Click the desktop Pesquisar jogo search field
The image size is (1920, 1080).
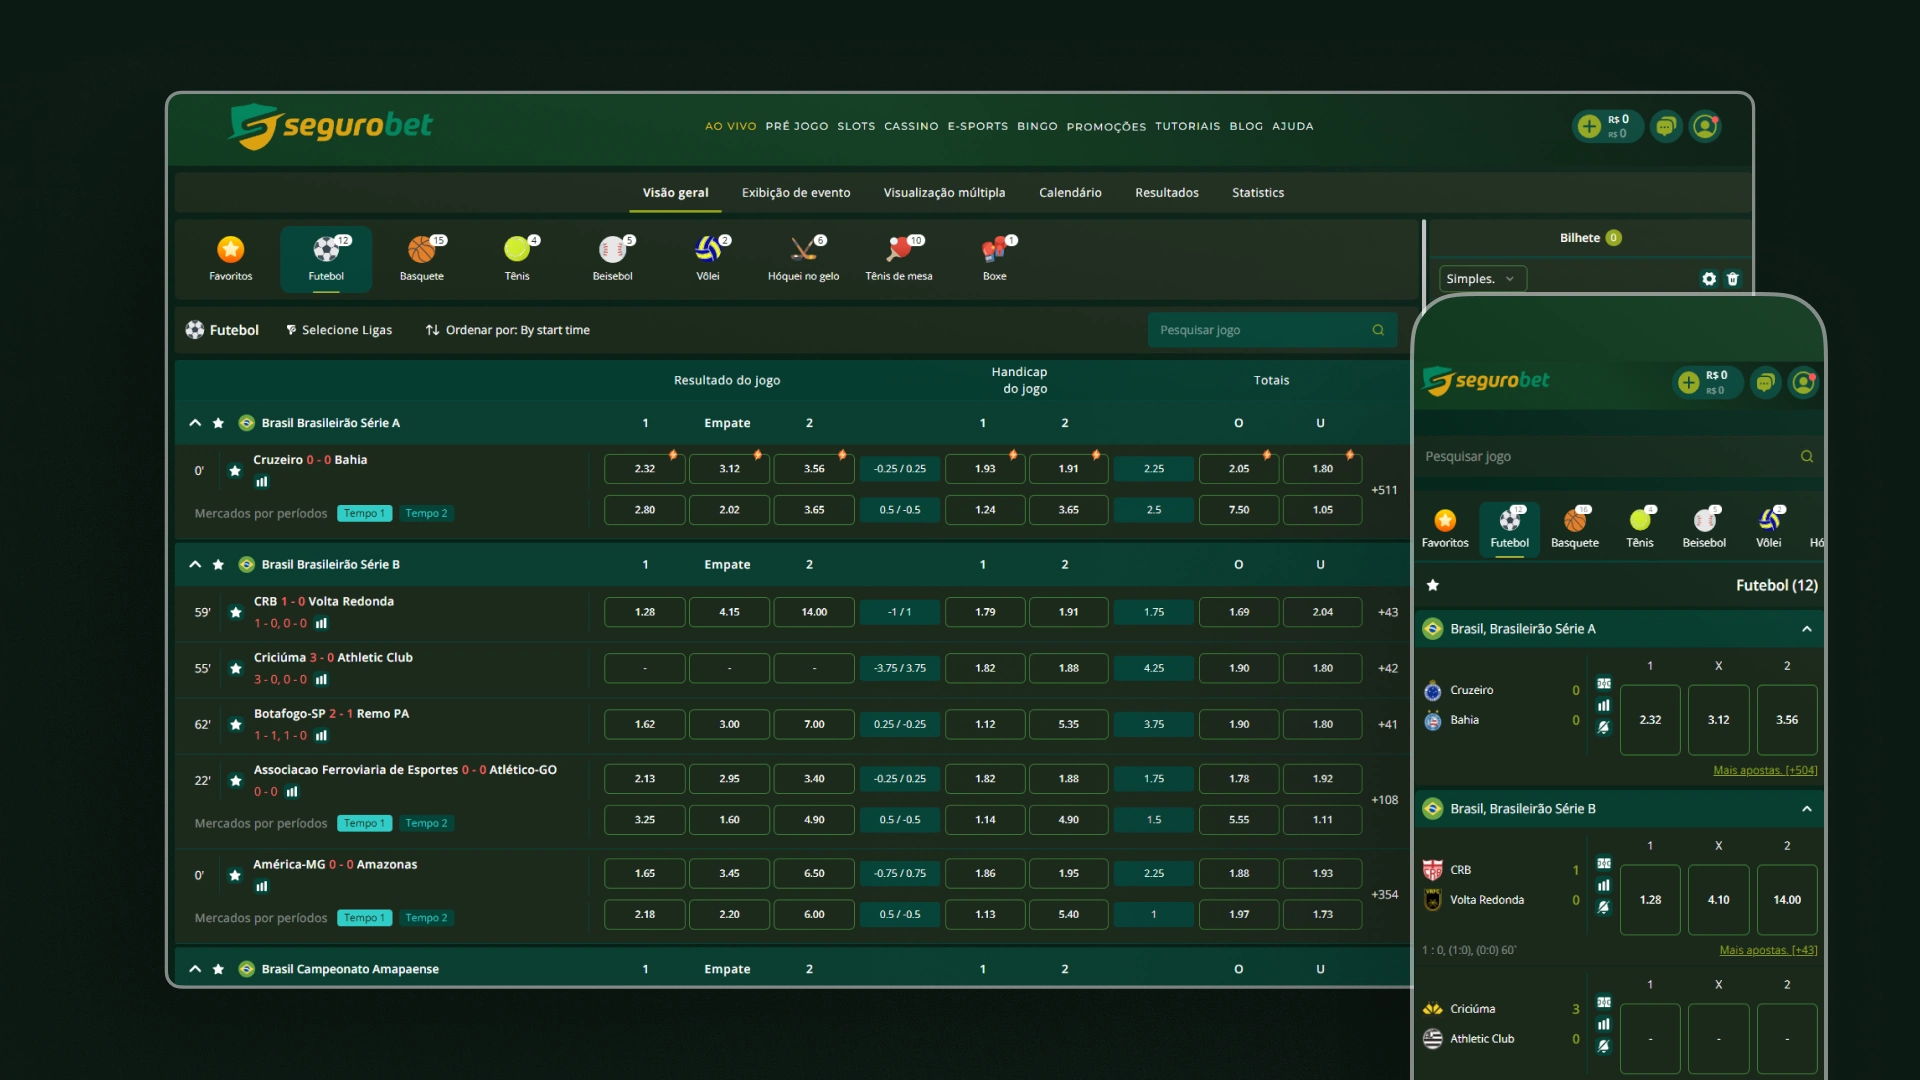pyautogui.click(x=1272, y=330)
